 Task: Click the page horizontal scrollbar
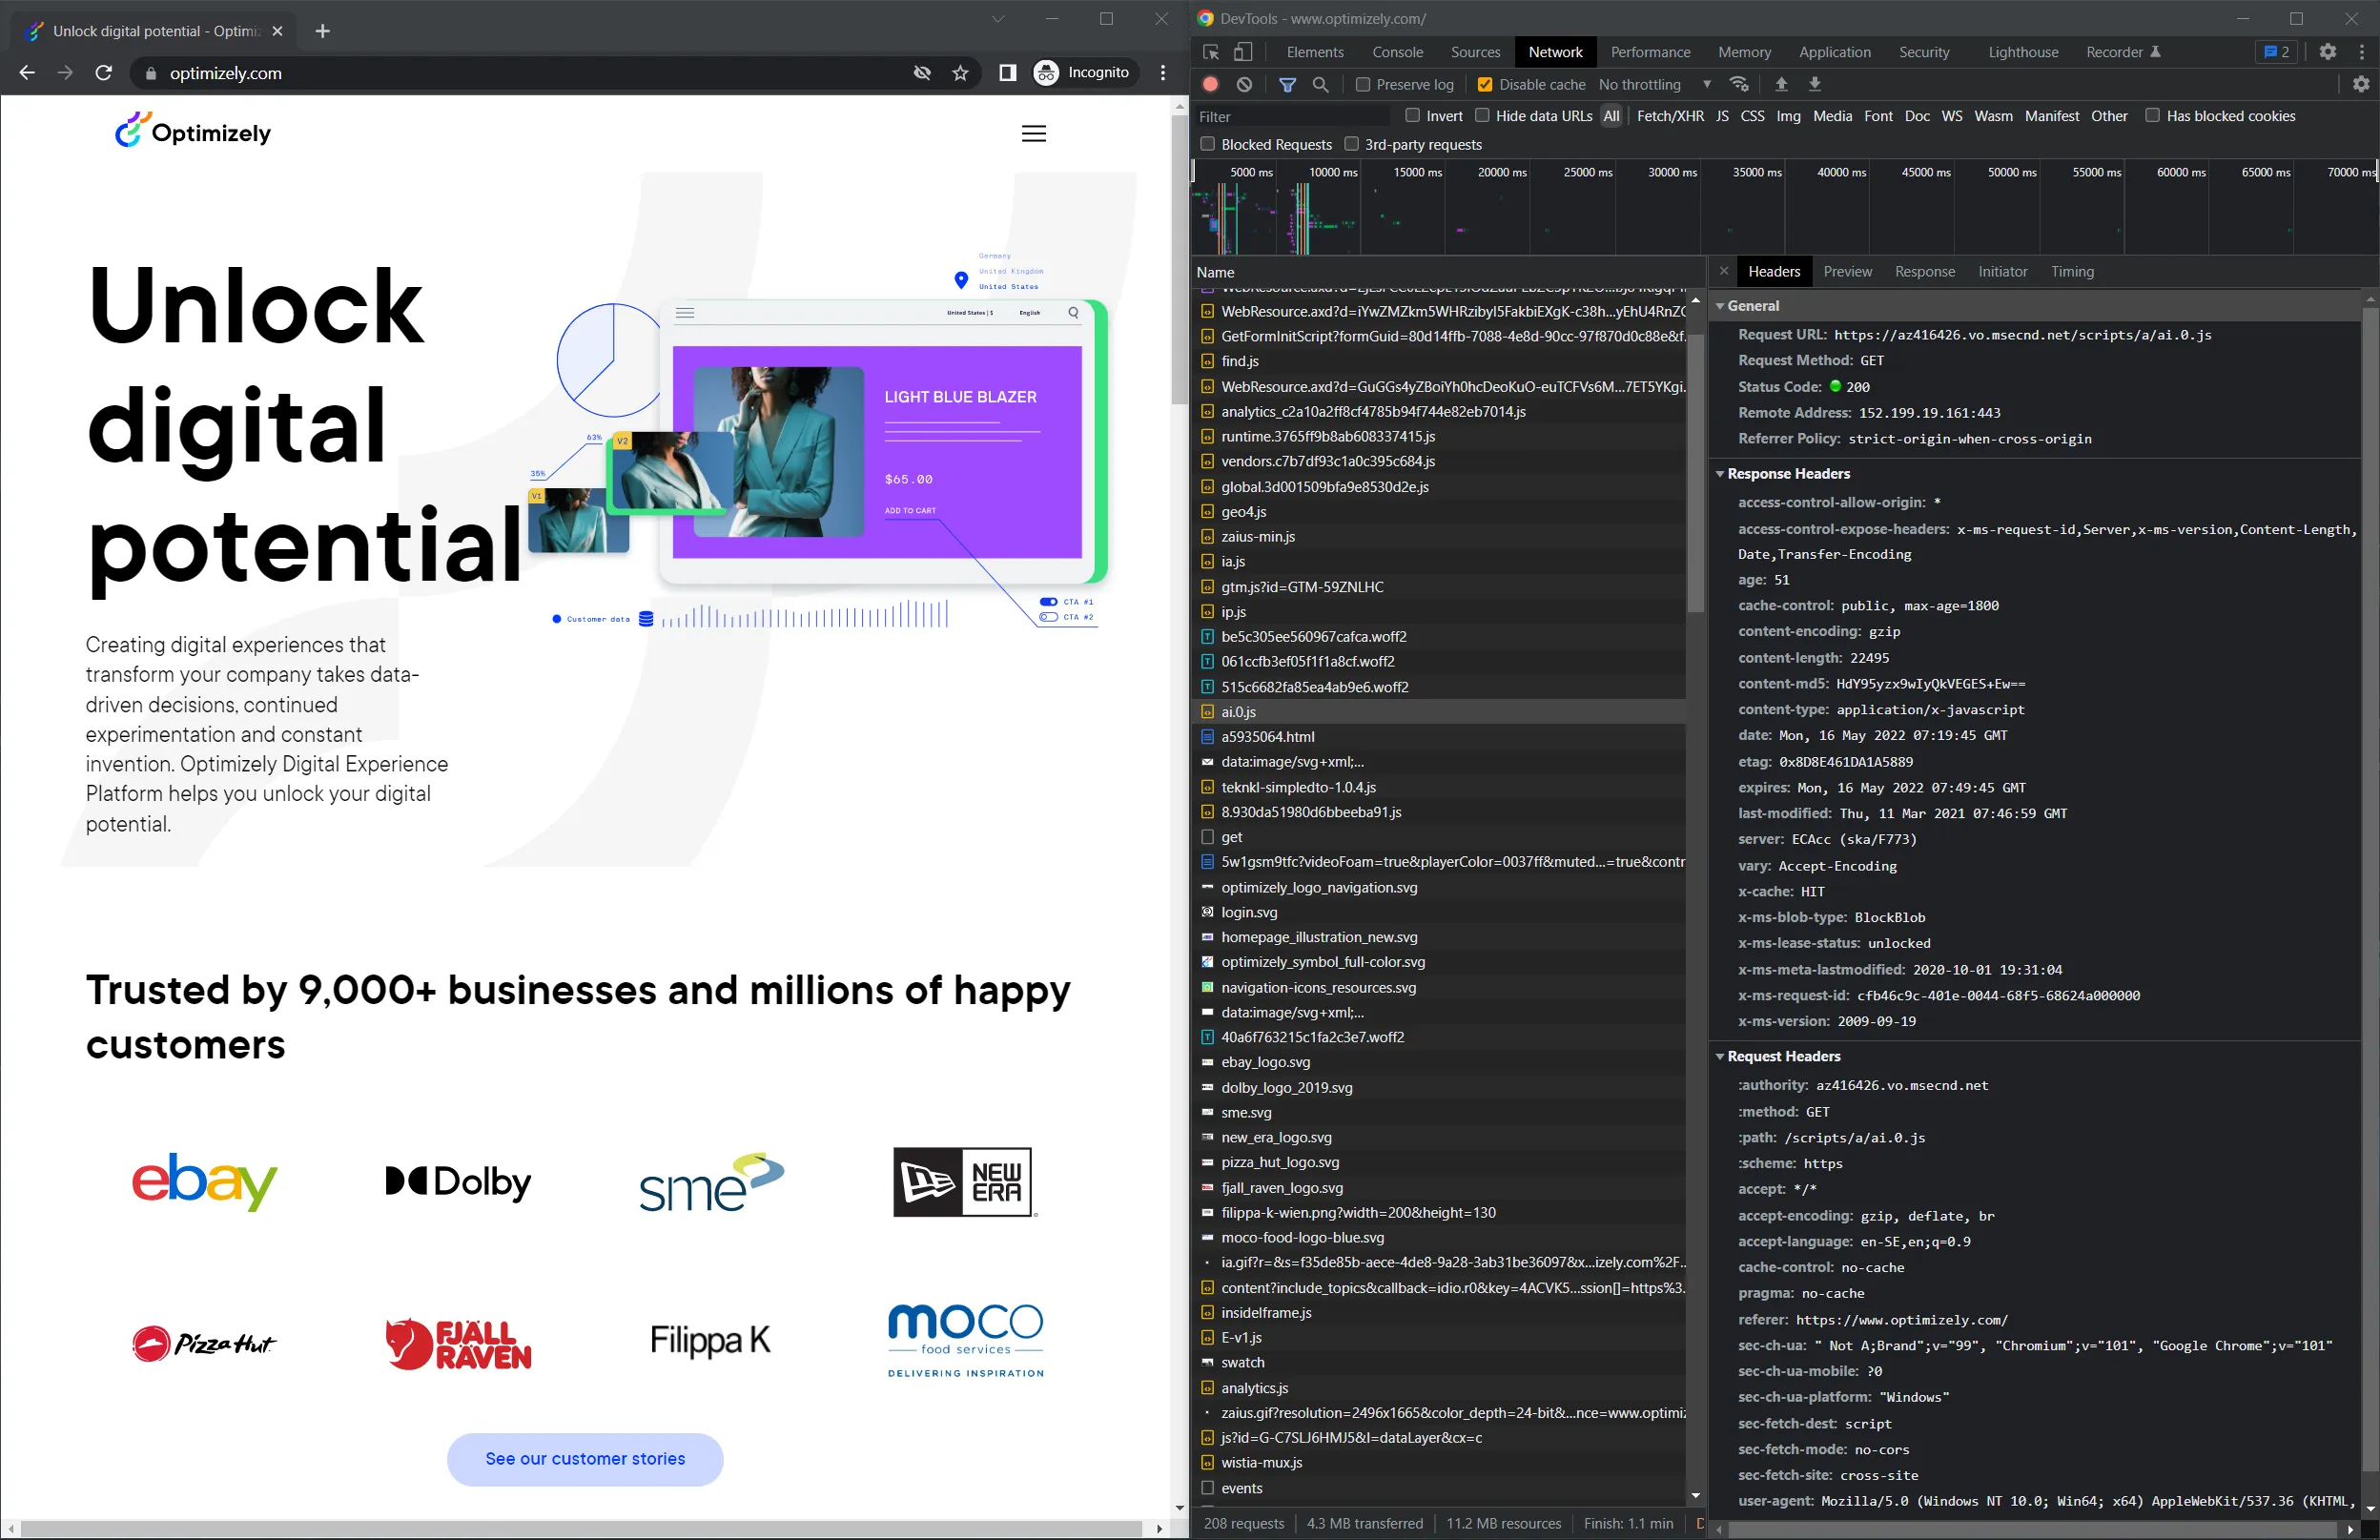coord(581,1528)
